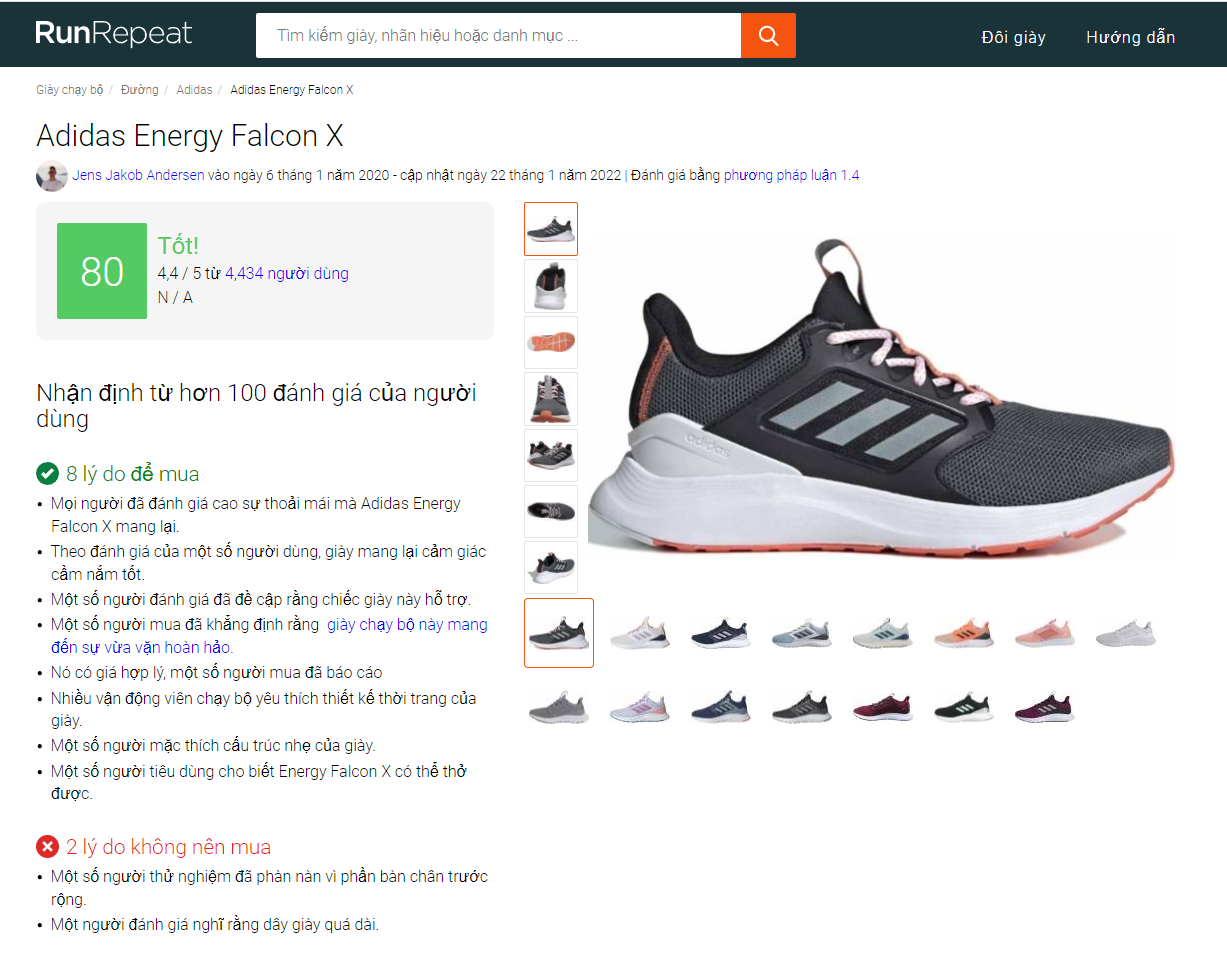Click bullet 'Một số người đánh giá đã đề cập'
The height and width of the screenshot is (956, 1227).
click(x=261, y=600)
